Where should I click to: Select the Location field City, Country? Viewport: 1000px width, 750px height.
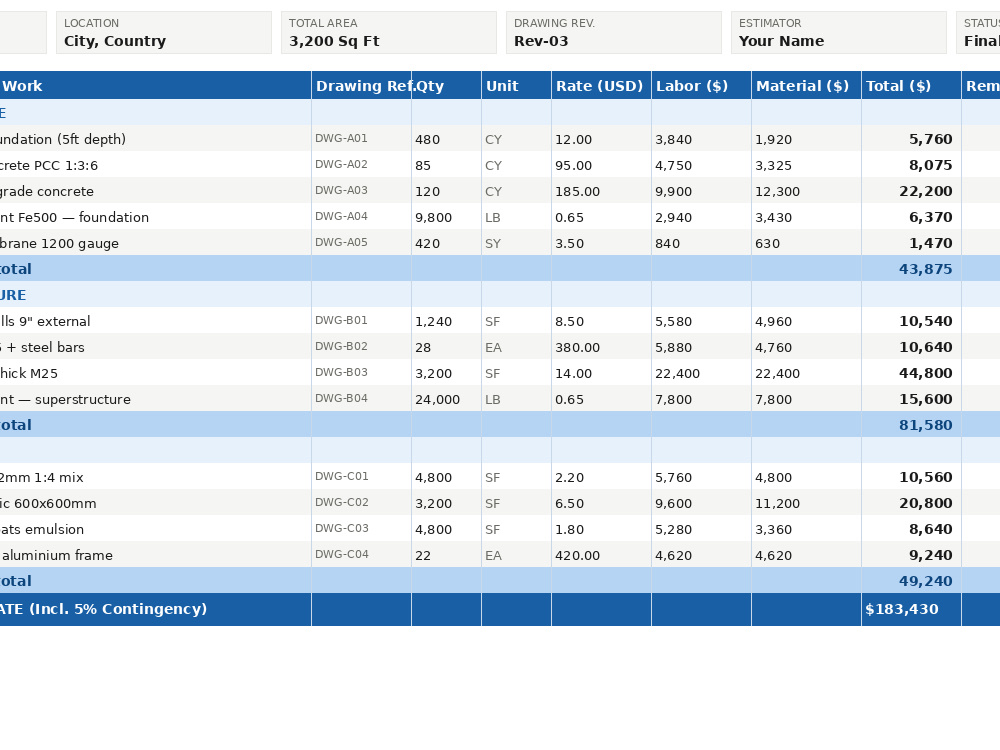pos(164,33)
